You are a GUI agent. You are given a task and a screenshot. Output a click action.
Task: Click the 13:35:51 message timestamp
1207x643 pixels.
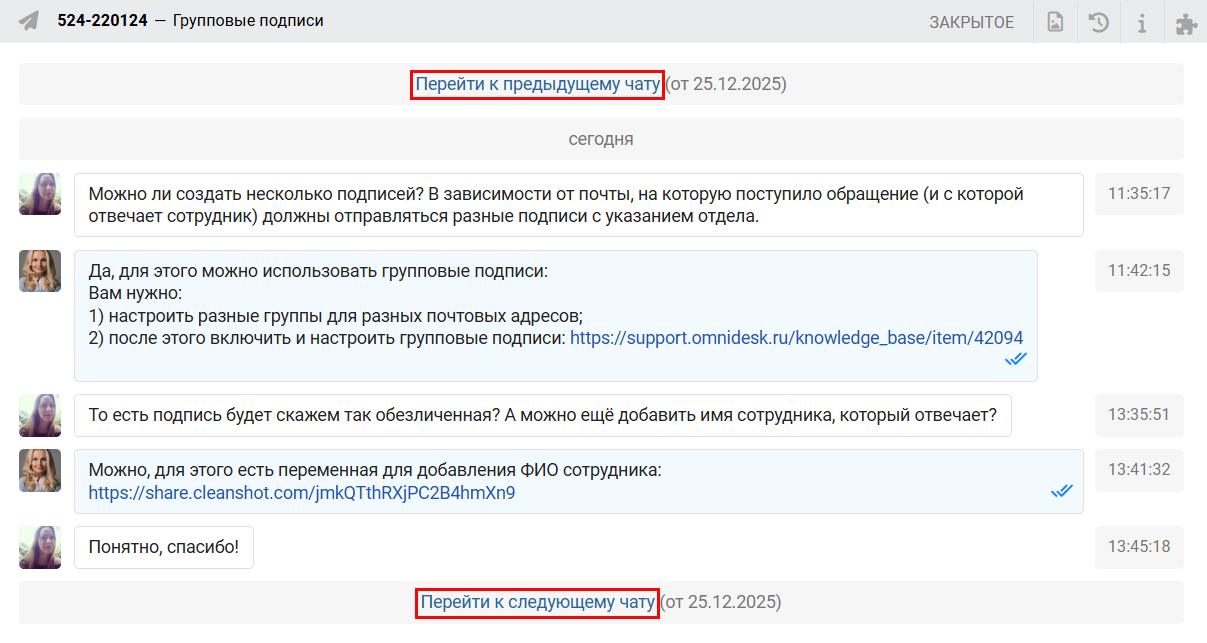[1138, 414]
